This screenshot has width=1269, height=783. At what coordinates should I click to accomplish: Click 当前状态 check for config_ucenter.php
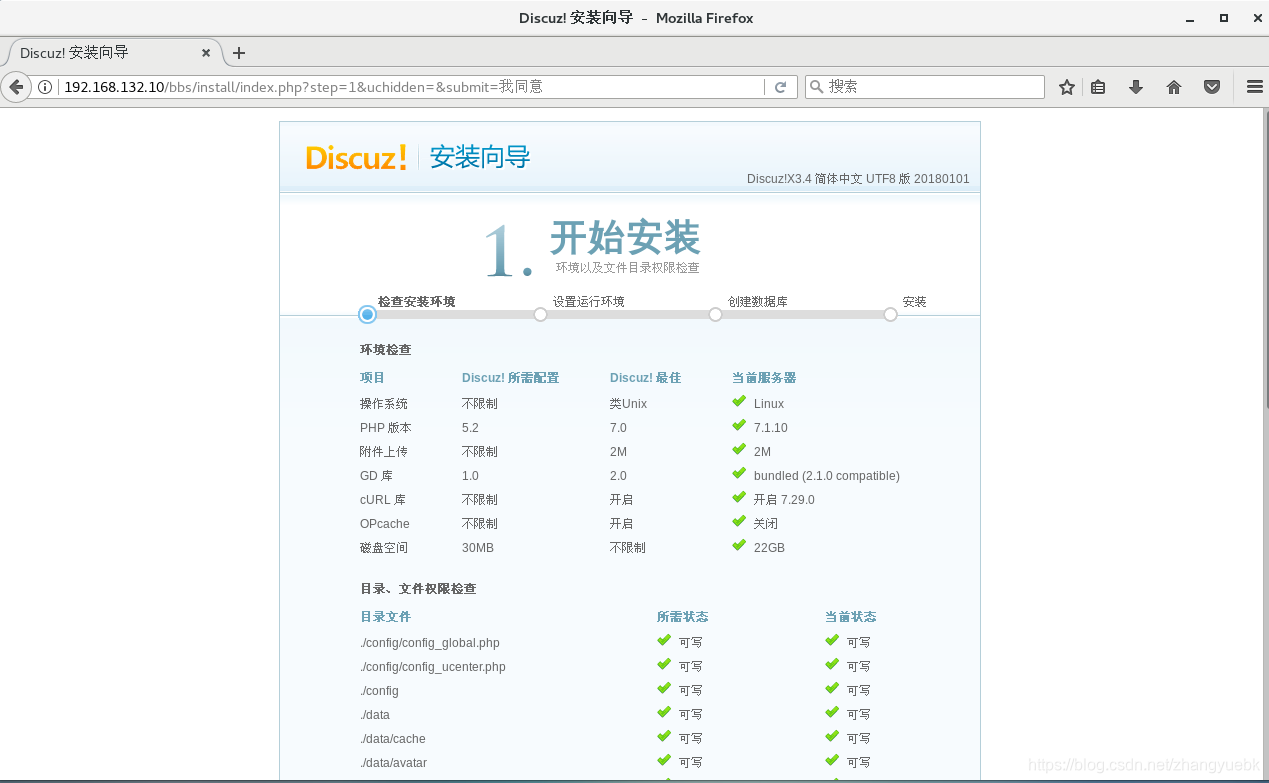point(832,664)
